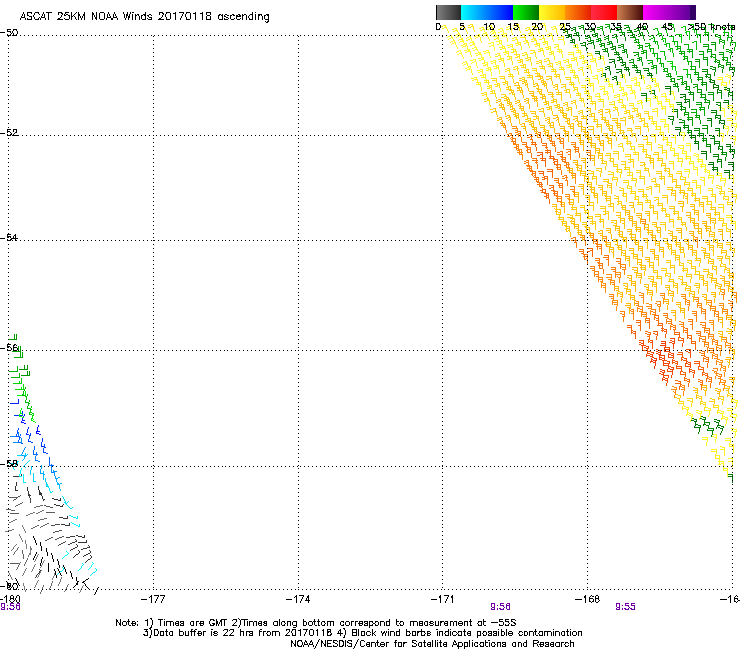Click the '20' label under the color bar

click(x=537, y=27)
